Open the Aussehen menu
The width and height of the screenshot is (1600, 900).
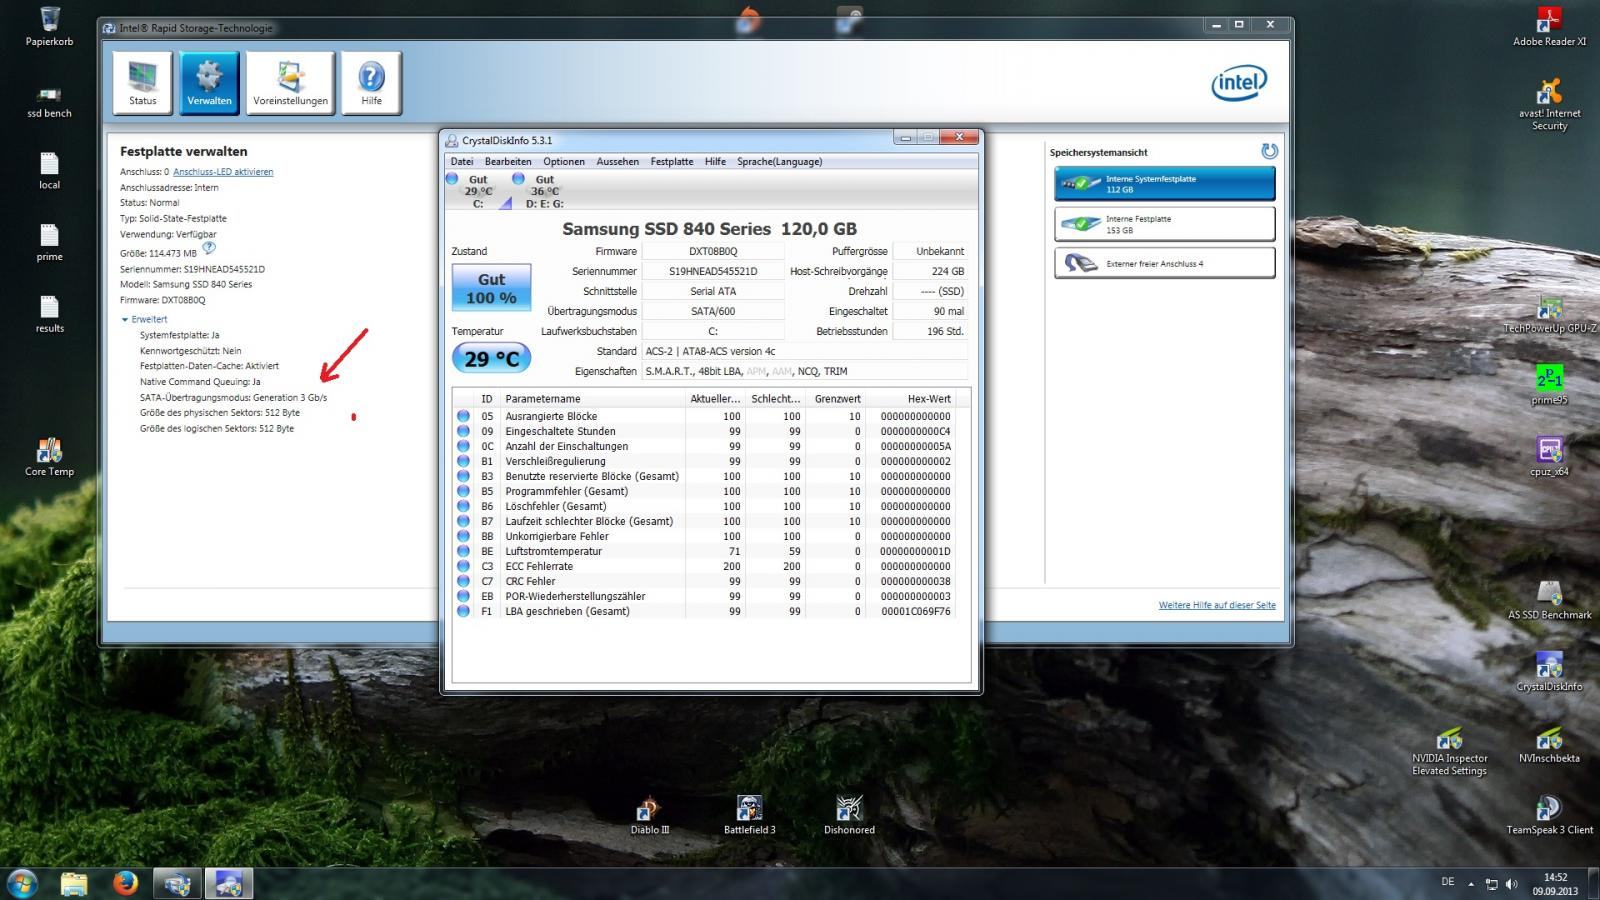pos(617,161)
